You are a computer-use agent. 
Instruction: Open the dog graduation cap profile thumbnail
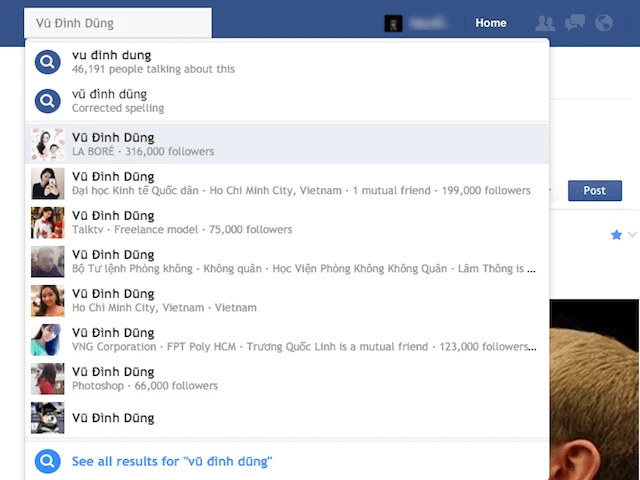[47, 418]
